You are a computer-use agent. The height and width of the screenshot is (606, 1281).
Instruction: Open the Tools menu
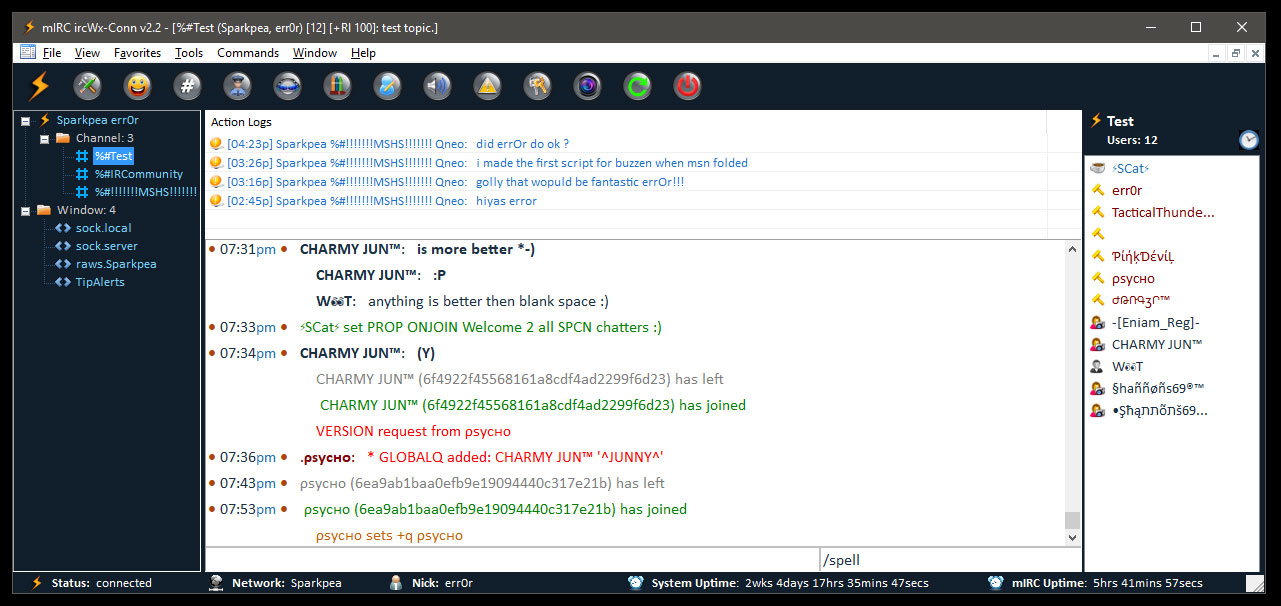[x=188, y=53]
